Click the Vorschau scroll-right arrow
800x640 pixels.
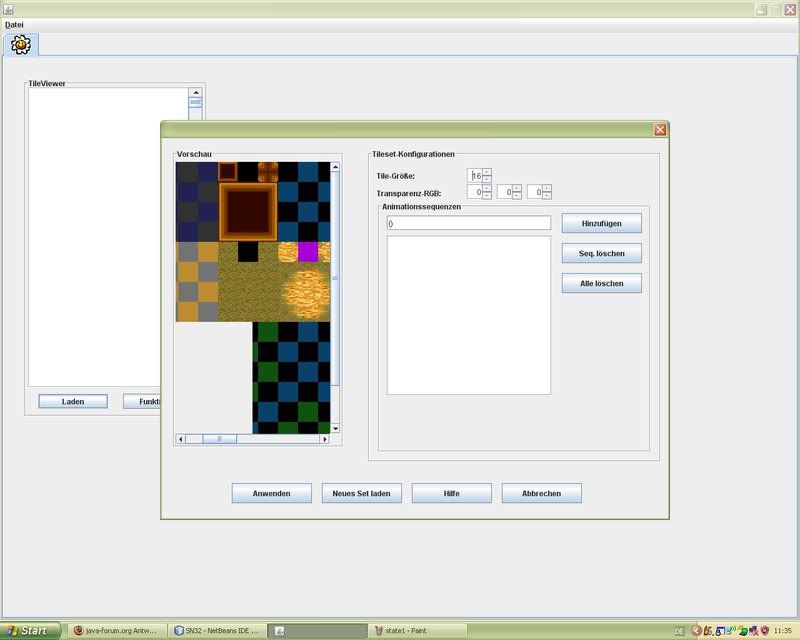tap(325, 439)
